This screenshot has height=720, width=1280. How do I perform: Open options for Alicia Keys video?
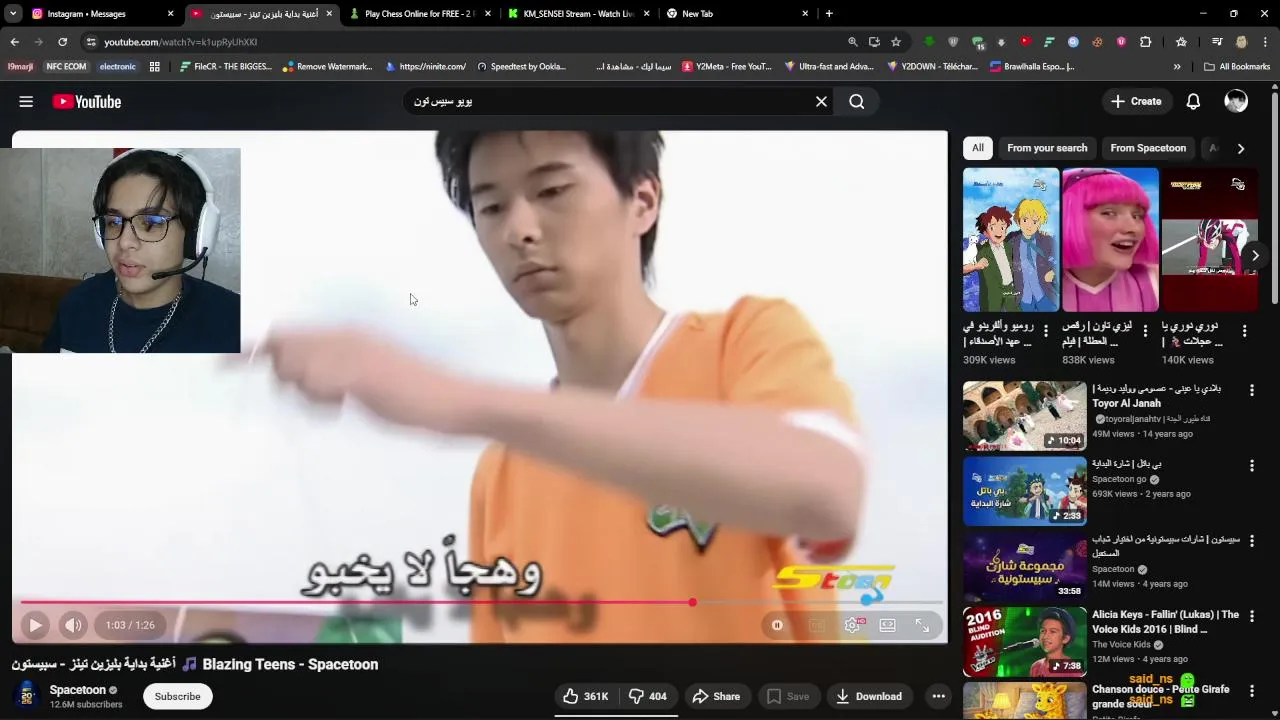coord(1251,615)
